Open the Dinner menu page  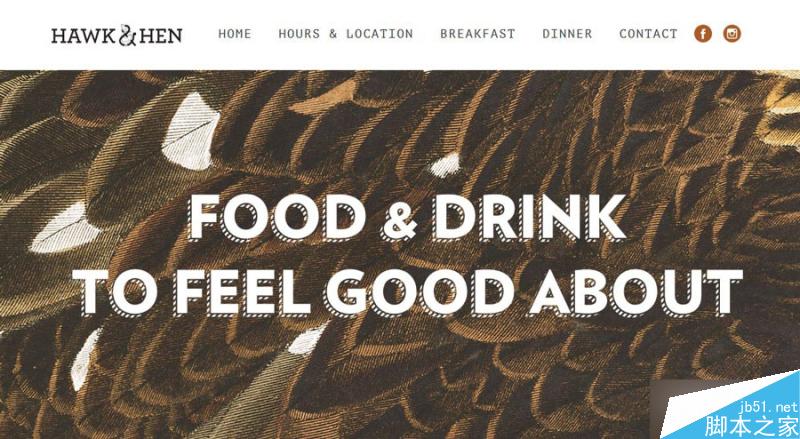567,34
